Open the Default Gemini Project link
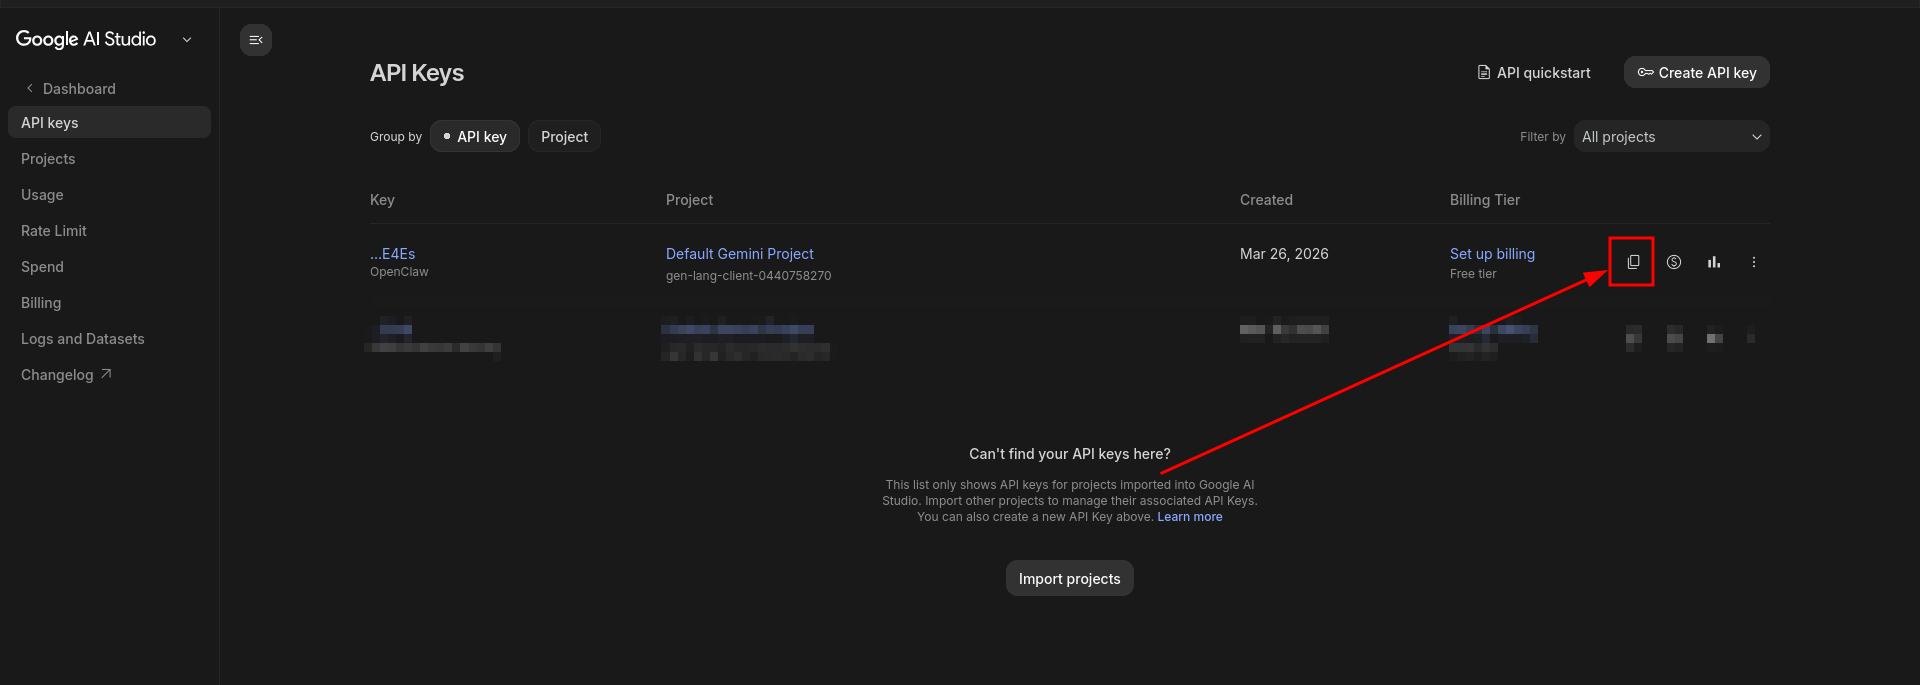1920x685 pixels. pyautogui.click(x=739, y=254)
